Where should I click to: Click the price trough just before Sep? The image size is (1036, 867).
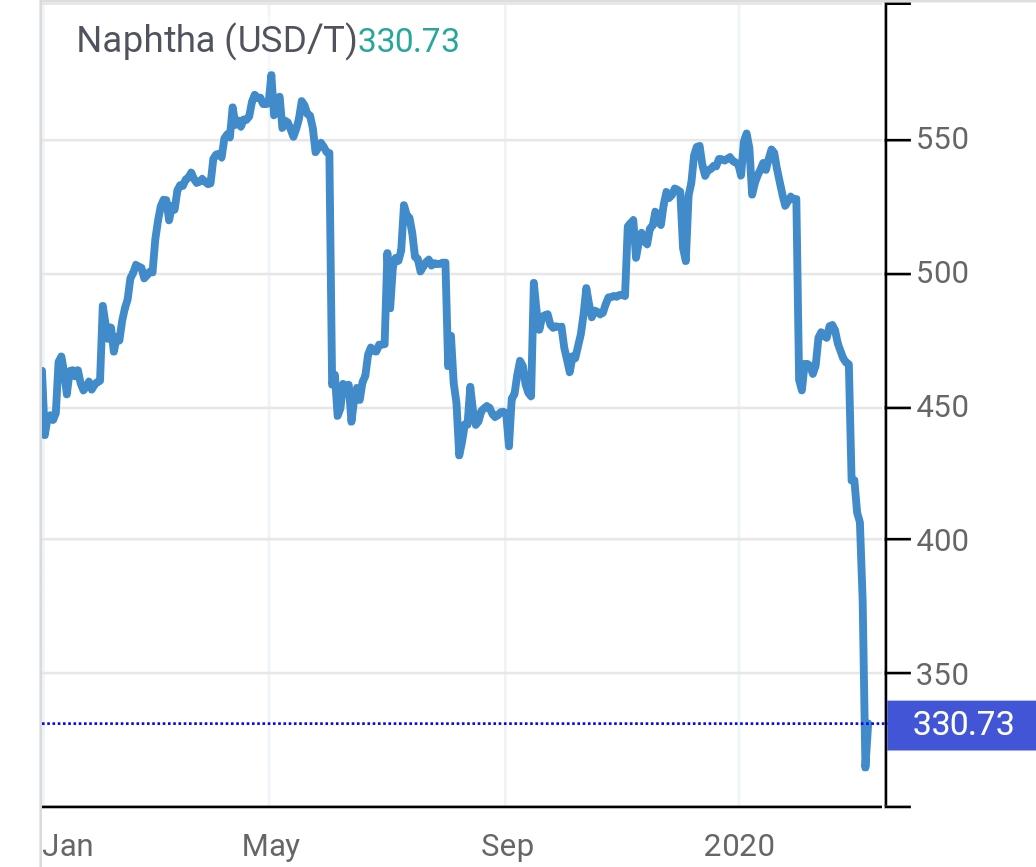pos(459,455)
